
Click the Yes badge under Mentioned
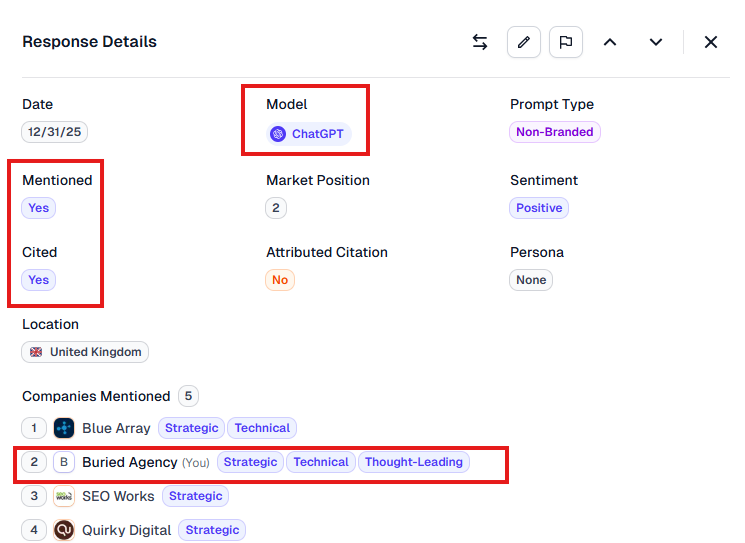[38, 208]
